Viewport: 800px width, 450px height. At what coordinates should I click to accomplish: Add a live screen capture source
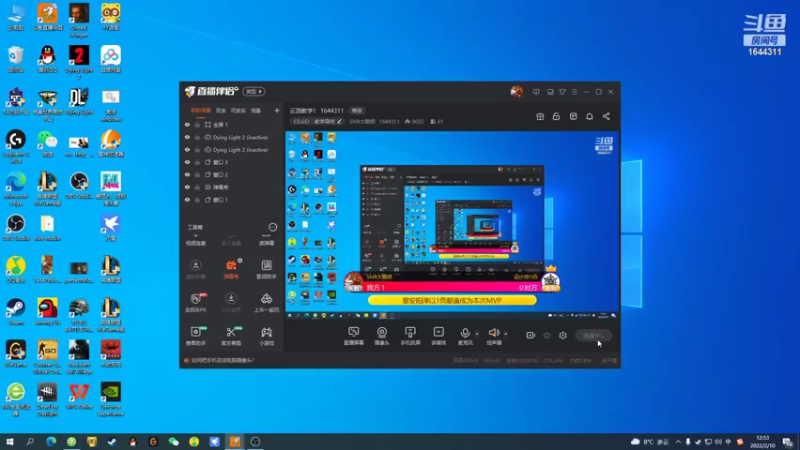(354, 336)
